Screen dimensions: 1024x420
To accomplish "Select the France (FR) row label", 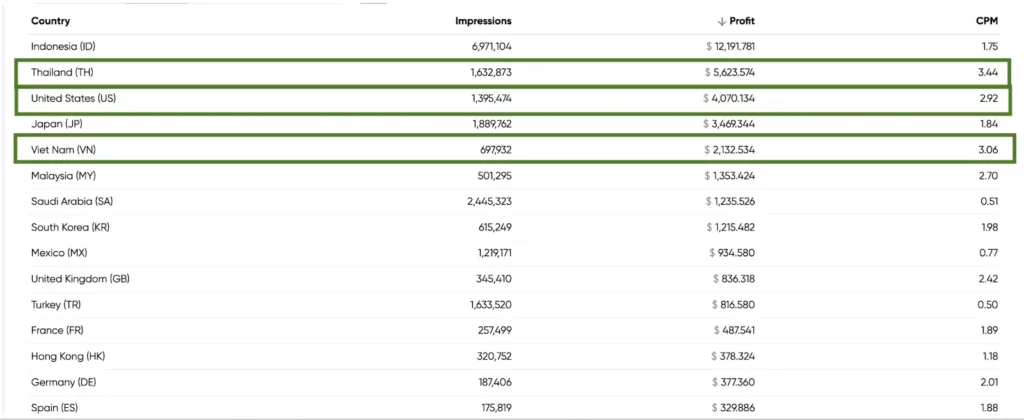I will click(x=56, y=331).
